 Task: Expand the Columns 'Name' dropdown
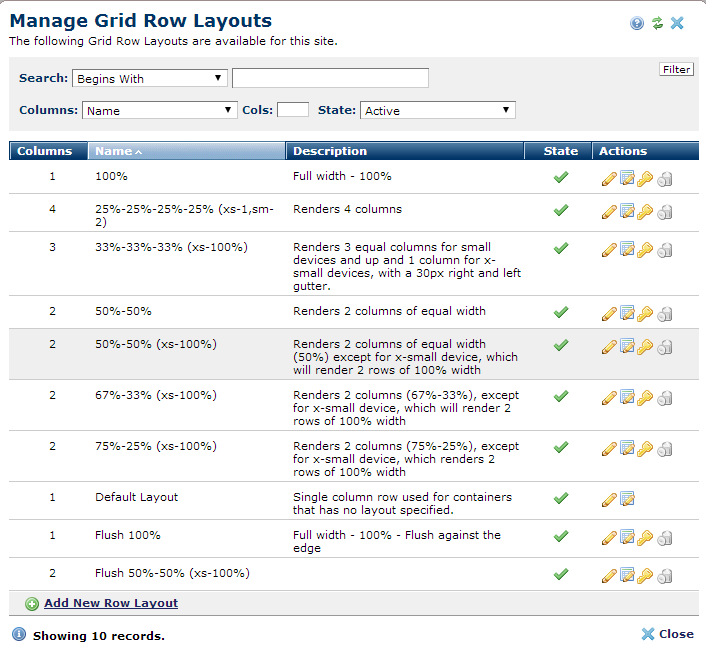pos(159,111)
